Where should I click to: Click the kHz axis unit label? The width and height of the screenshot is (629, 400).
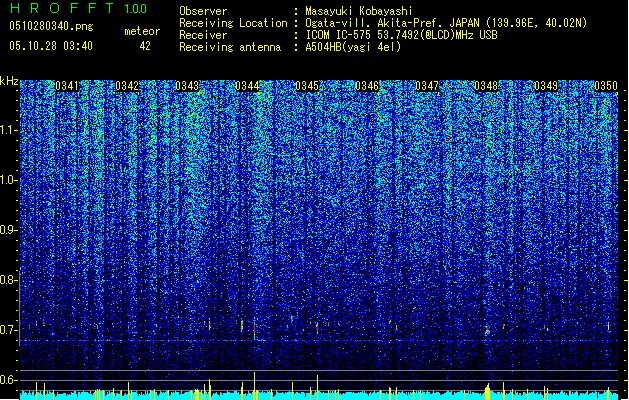[9, 81]
